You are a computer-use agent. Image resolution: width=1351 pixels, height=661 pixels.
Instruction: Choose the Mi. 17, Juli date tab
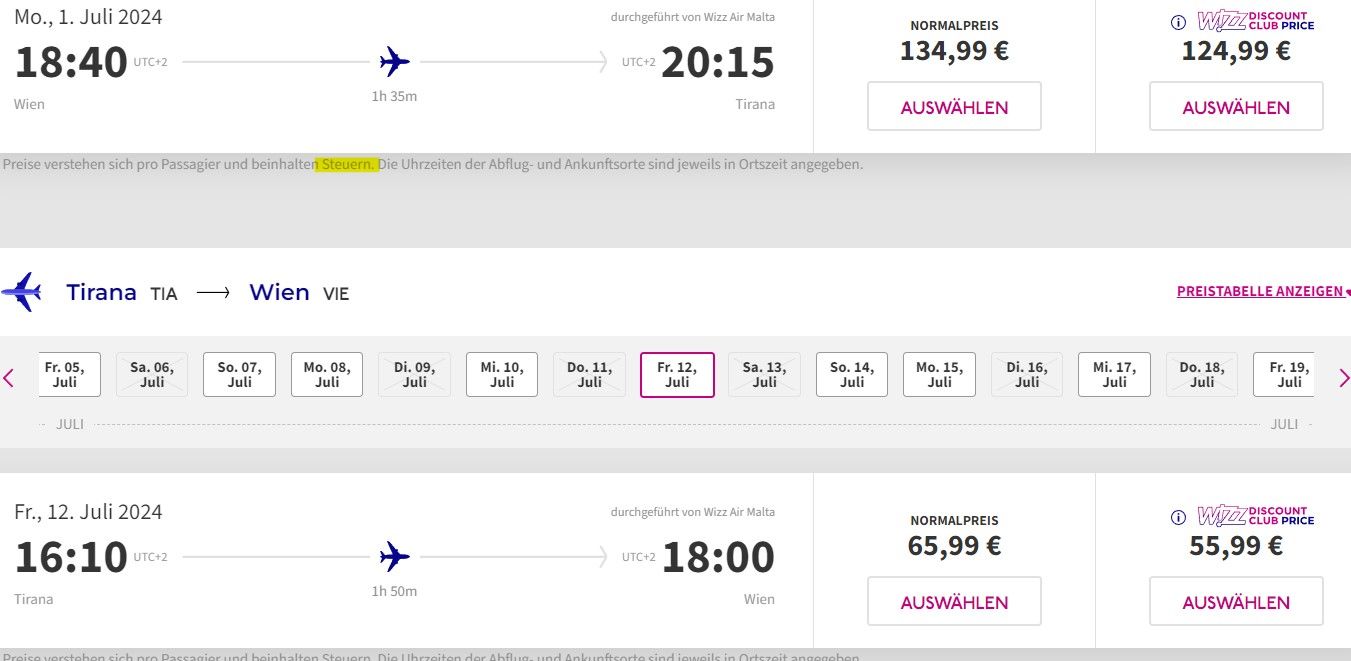[1114, 375]
